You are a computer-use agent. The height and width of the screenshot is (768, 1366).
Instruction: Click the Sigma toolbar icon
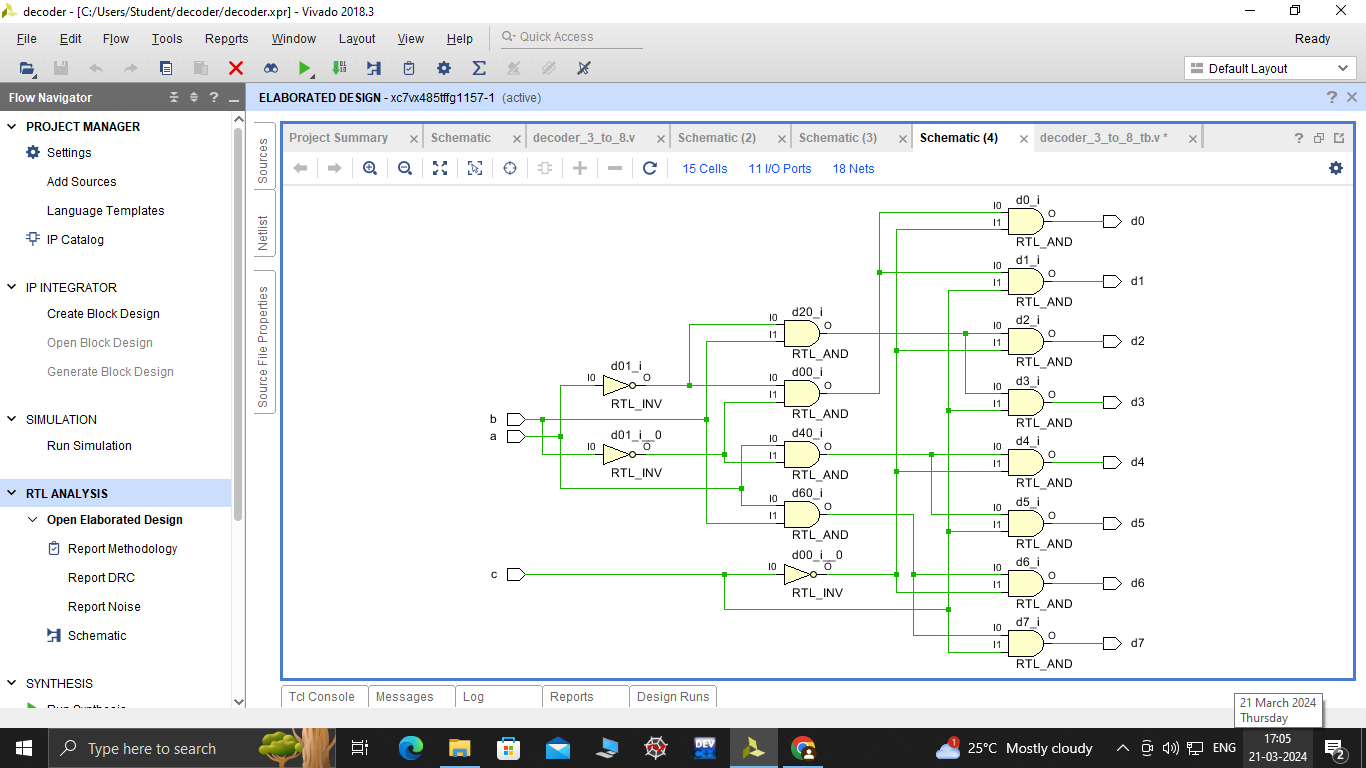479,68
